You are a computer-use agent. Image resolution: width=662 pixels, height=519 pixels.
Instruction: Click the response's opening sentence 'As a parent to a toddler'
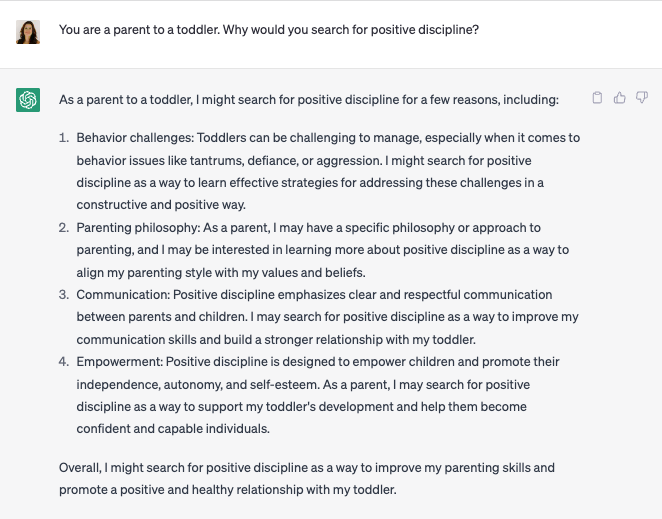308,100
